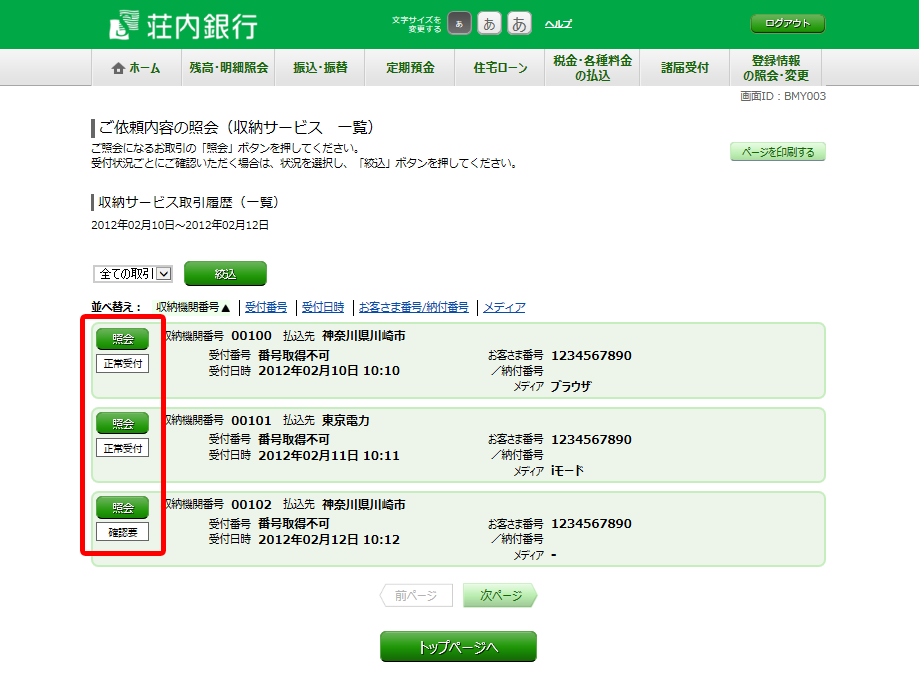Select the small font size button
The width and height of the screenshot is (919, 679).
(x=459, y=24)
